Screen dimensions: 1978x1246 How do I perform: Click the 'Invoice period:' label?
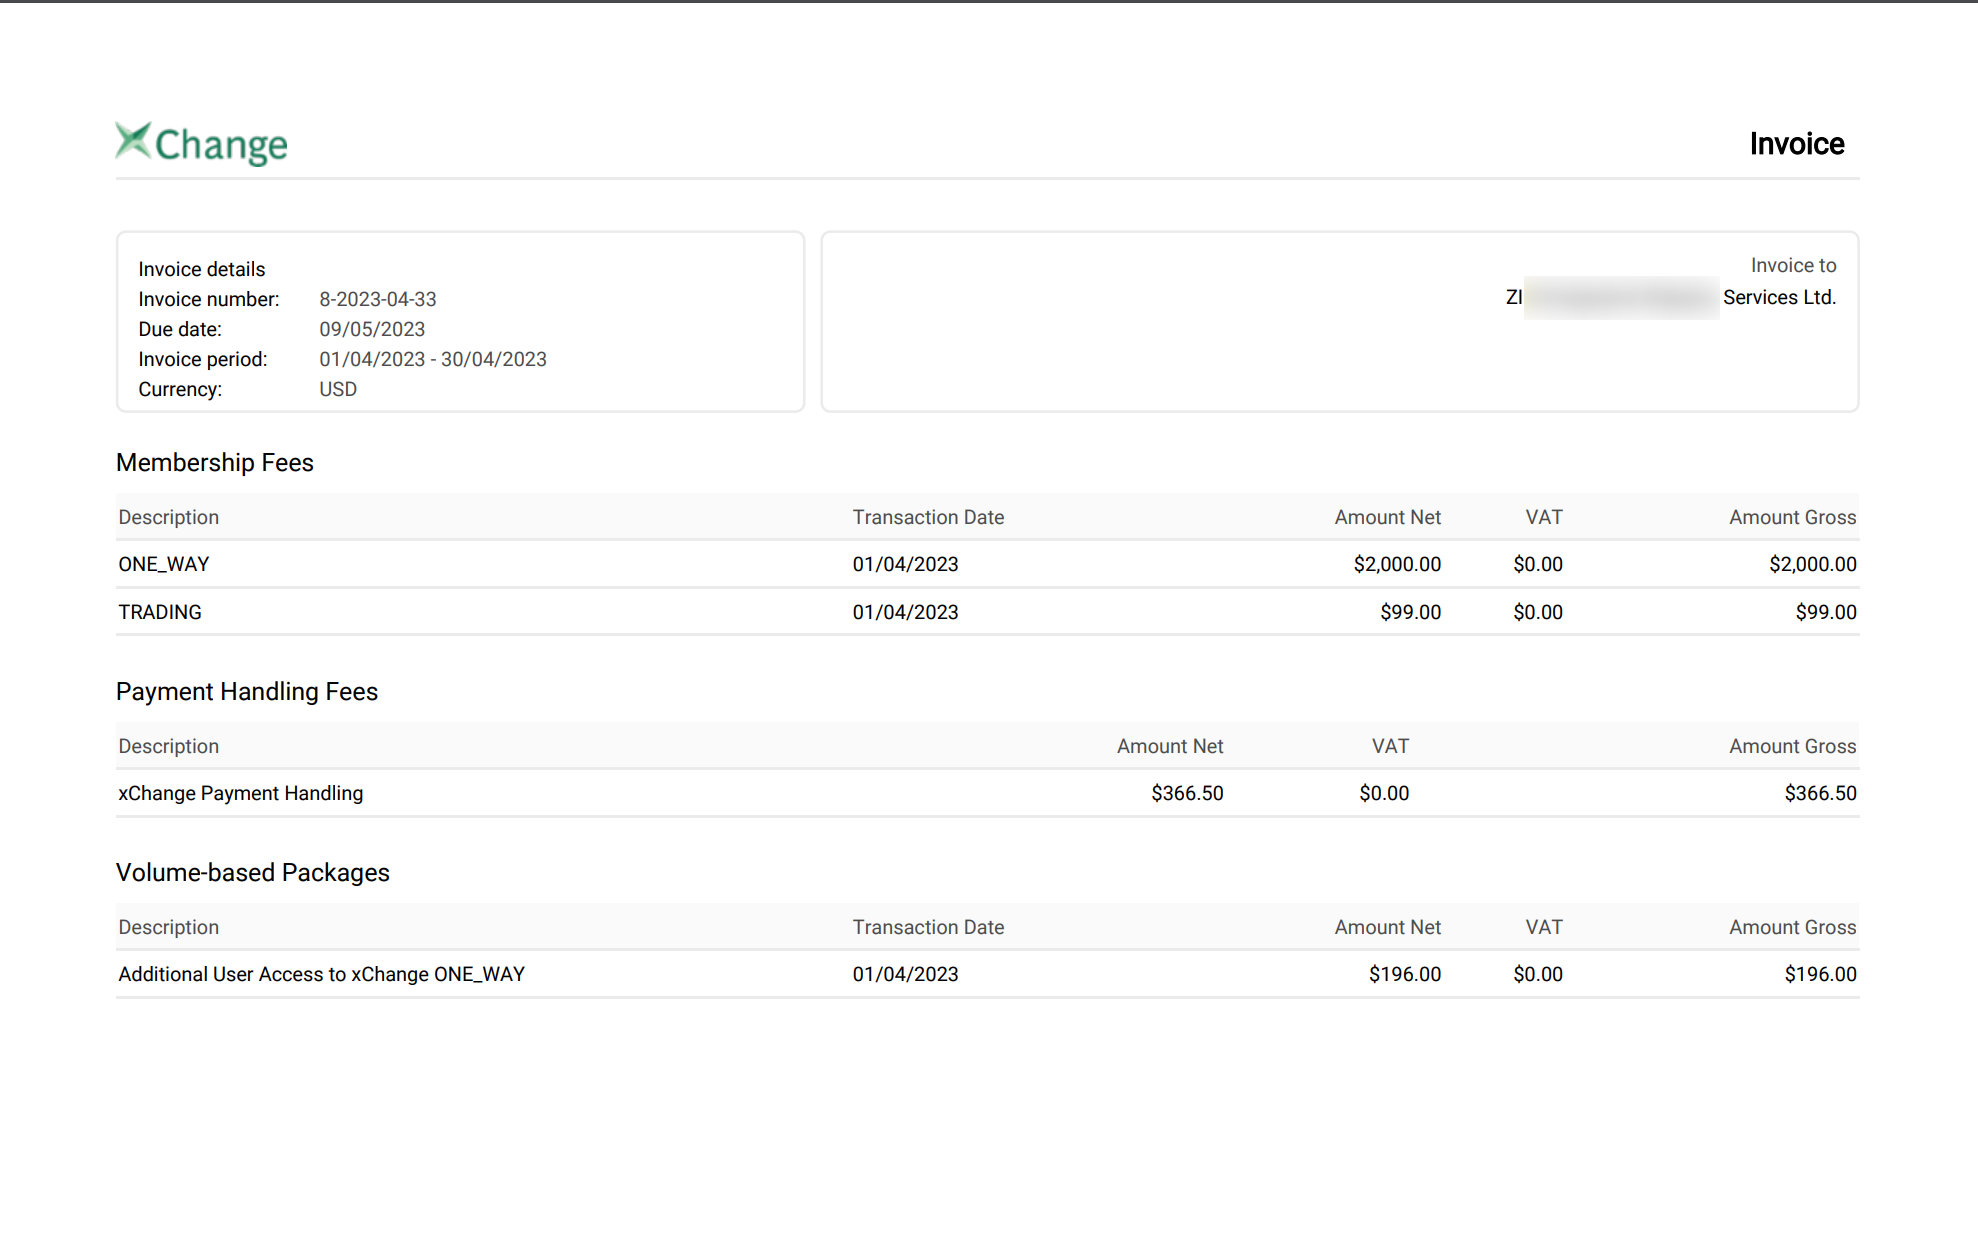[x=203, y=359]
